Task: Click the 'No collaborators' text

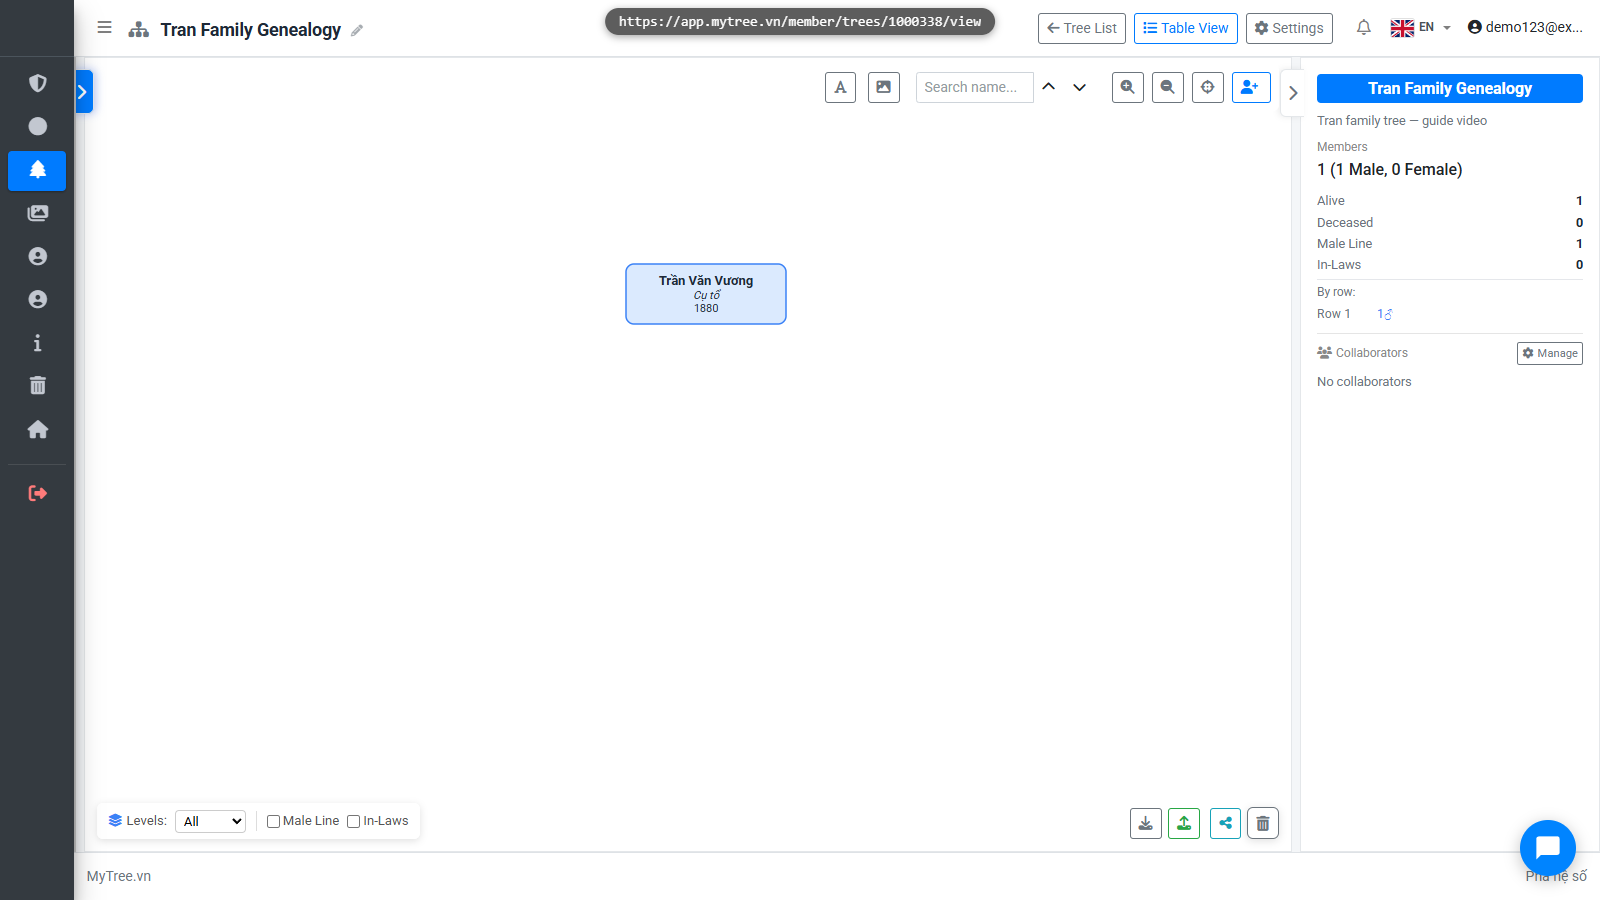Action: point(1364,382)
